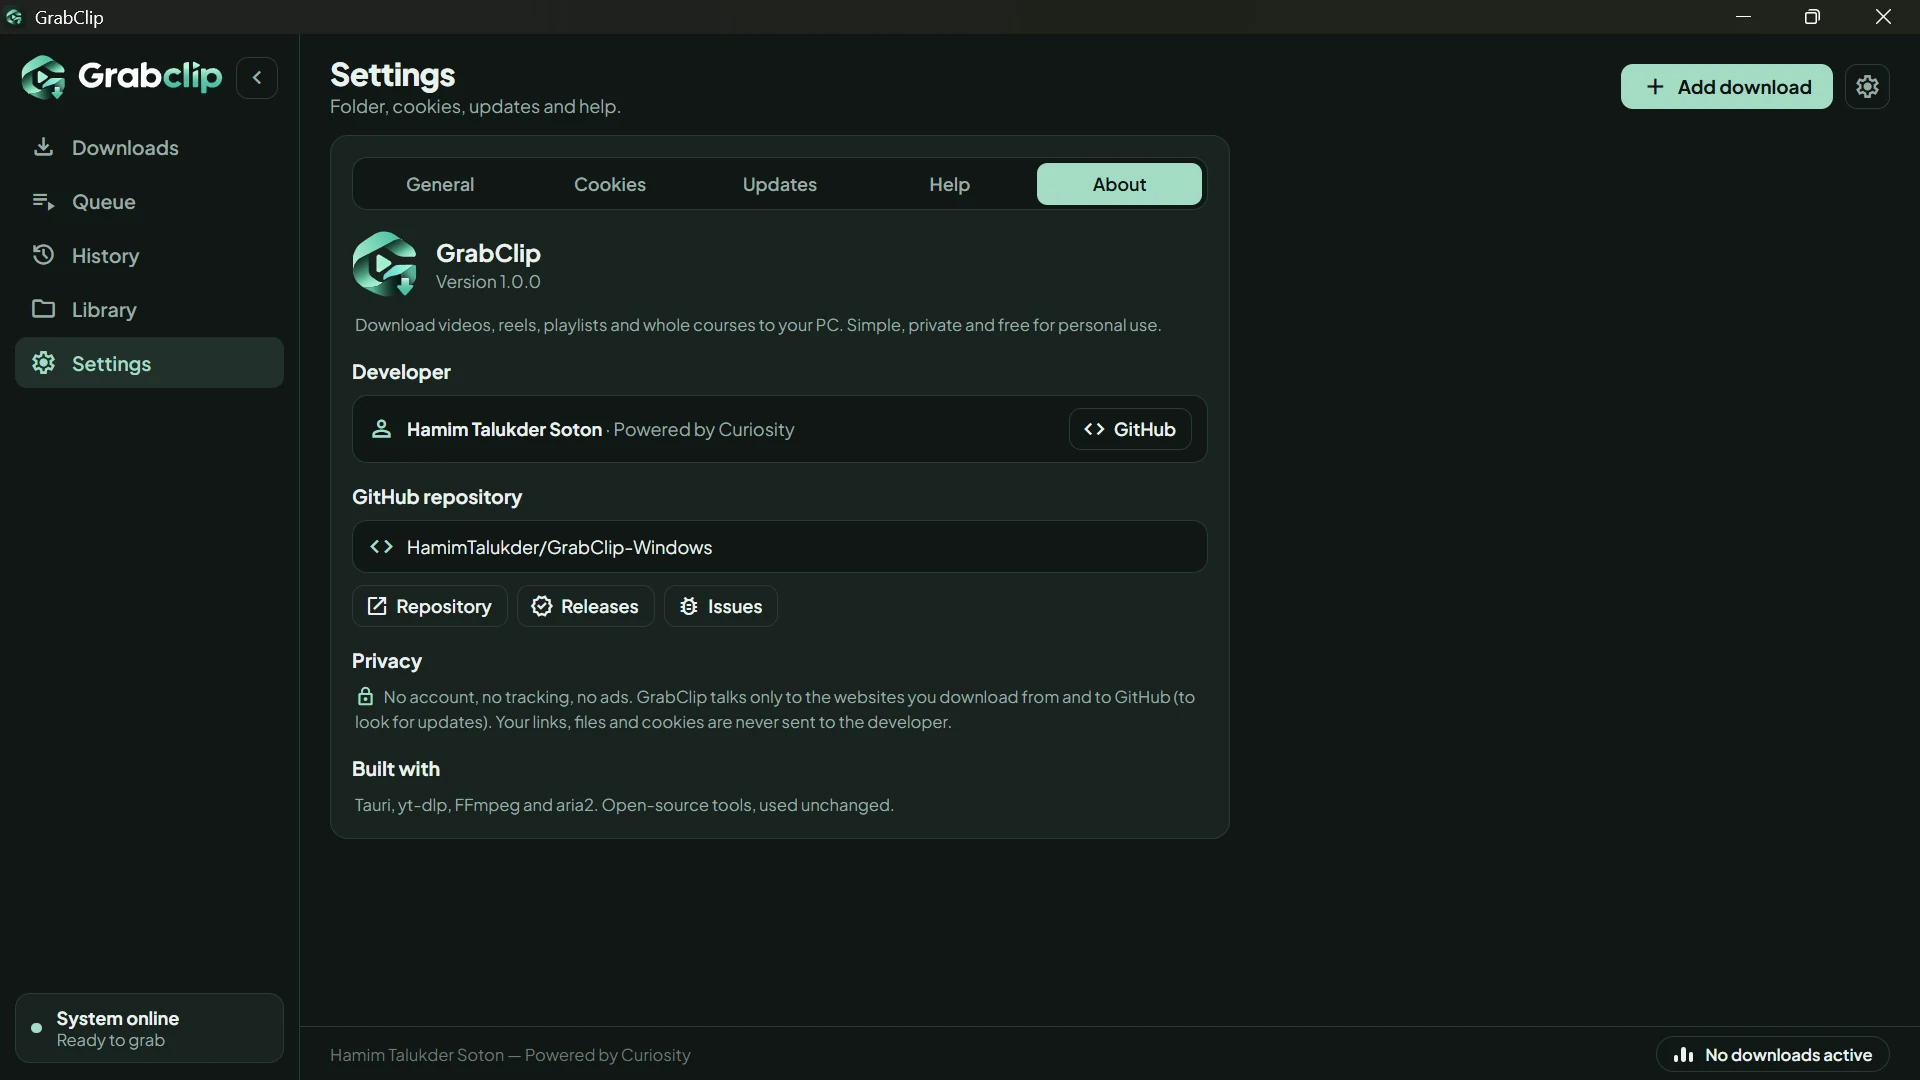Click the Add download button
Screen dimensions: 1920x1080
pyautogui.click(x=1727, y=87)
